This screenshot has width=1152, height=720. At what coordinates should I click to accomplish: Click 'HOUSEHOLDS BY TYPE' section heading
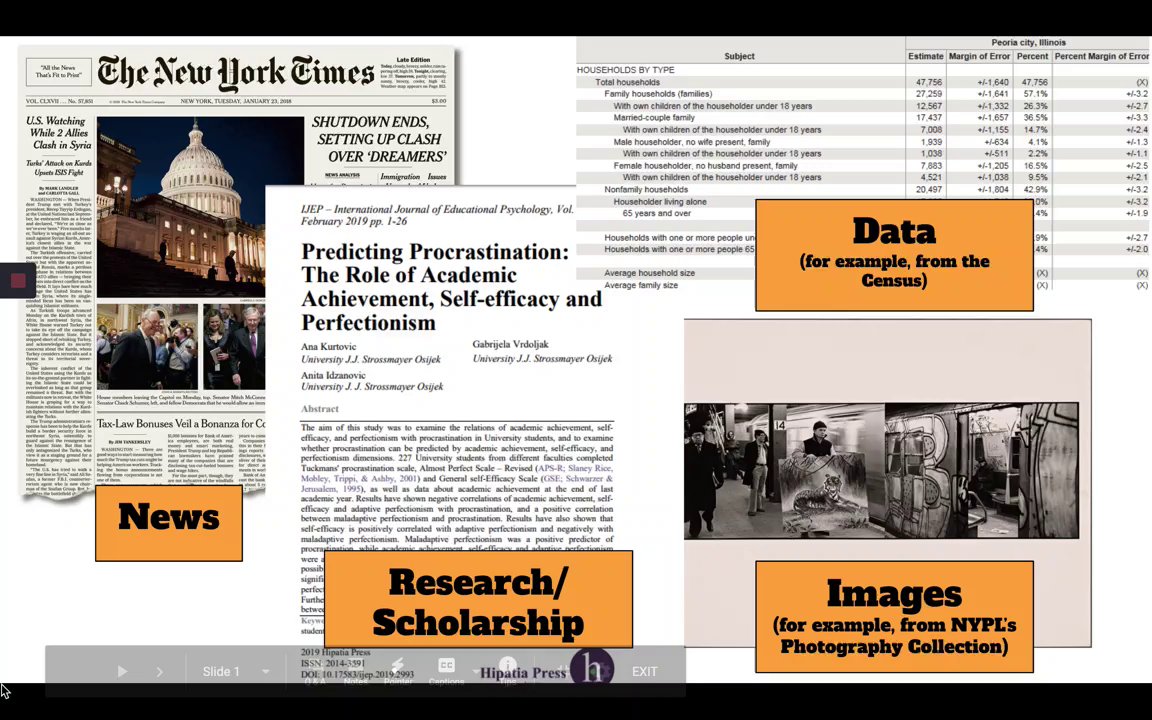click(625, 70)
